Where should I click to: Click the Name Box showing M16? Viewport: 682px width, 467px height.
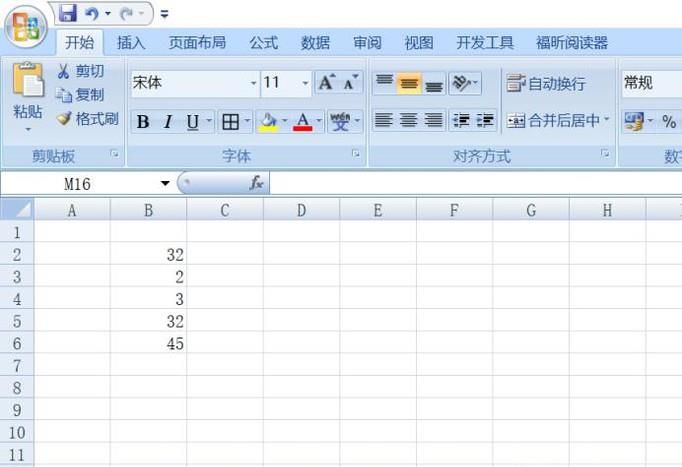77,184
